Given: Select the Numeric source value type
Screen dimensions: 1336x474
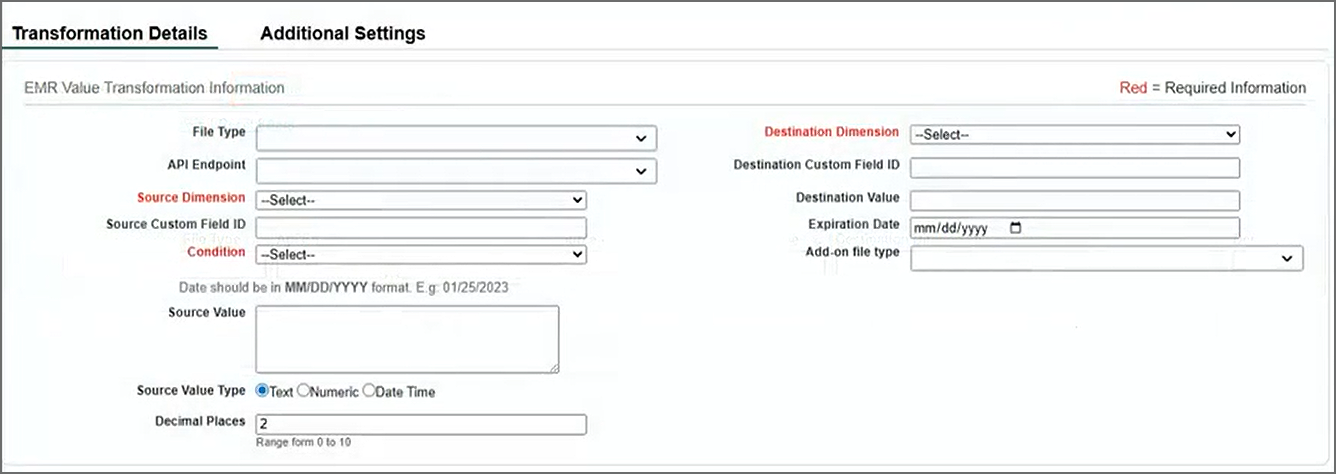Looking at the screenshot, I should (303, 392).
